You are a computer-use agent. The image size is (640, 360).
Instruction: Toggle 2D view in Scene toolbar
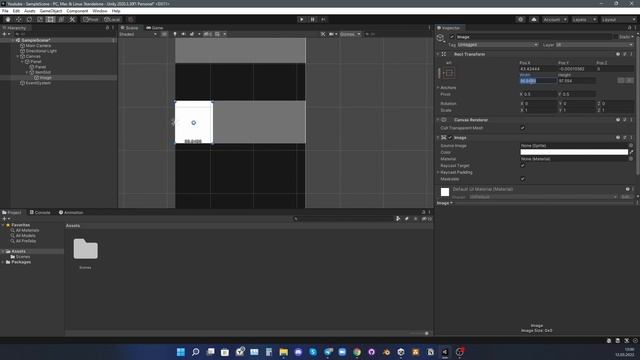(164, 34)
